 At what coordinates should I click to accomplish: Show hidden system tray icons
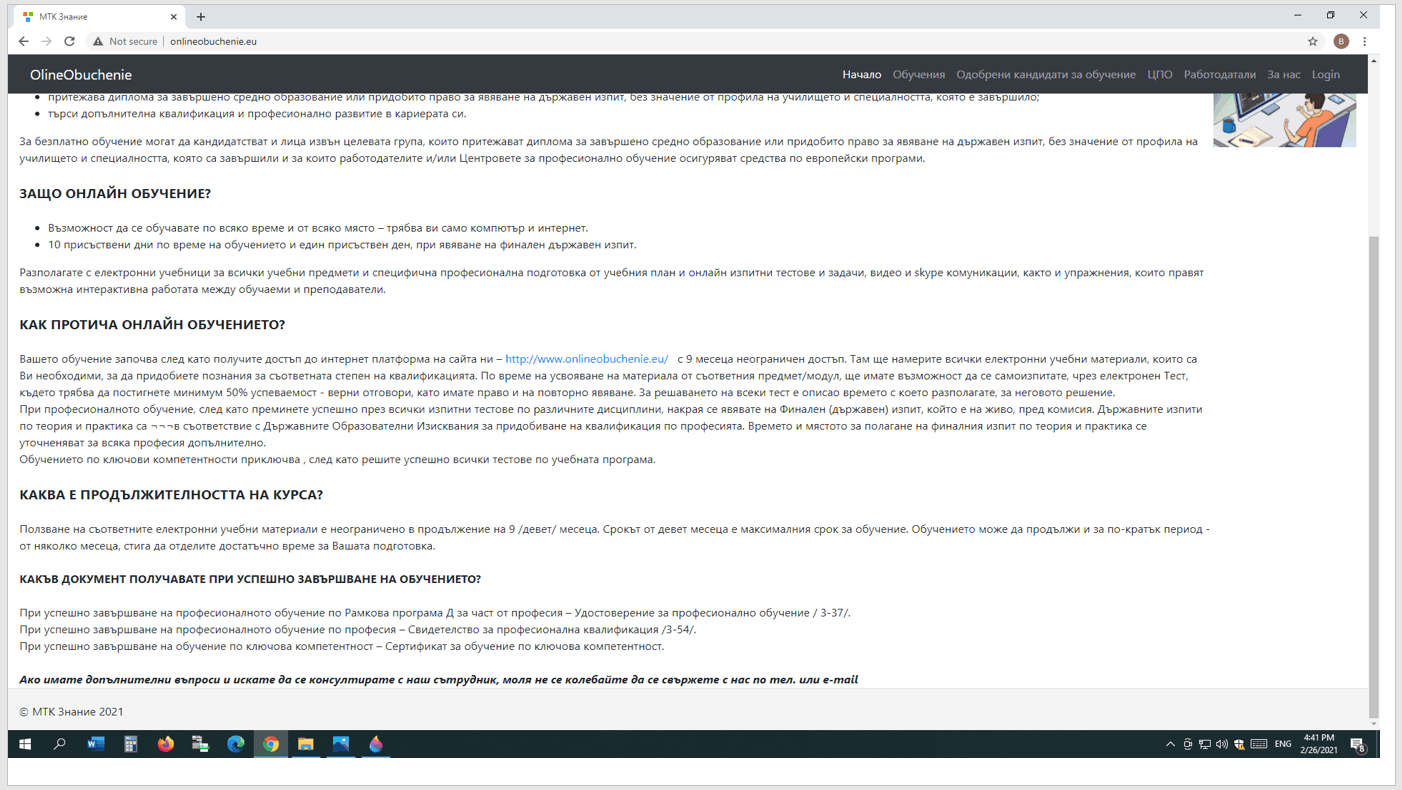point(1170,744)
